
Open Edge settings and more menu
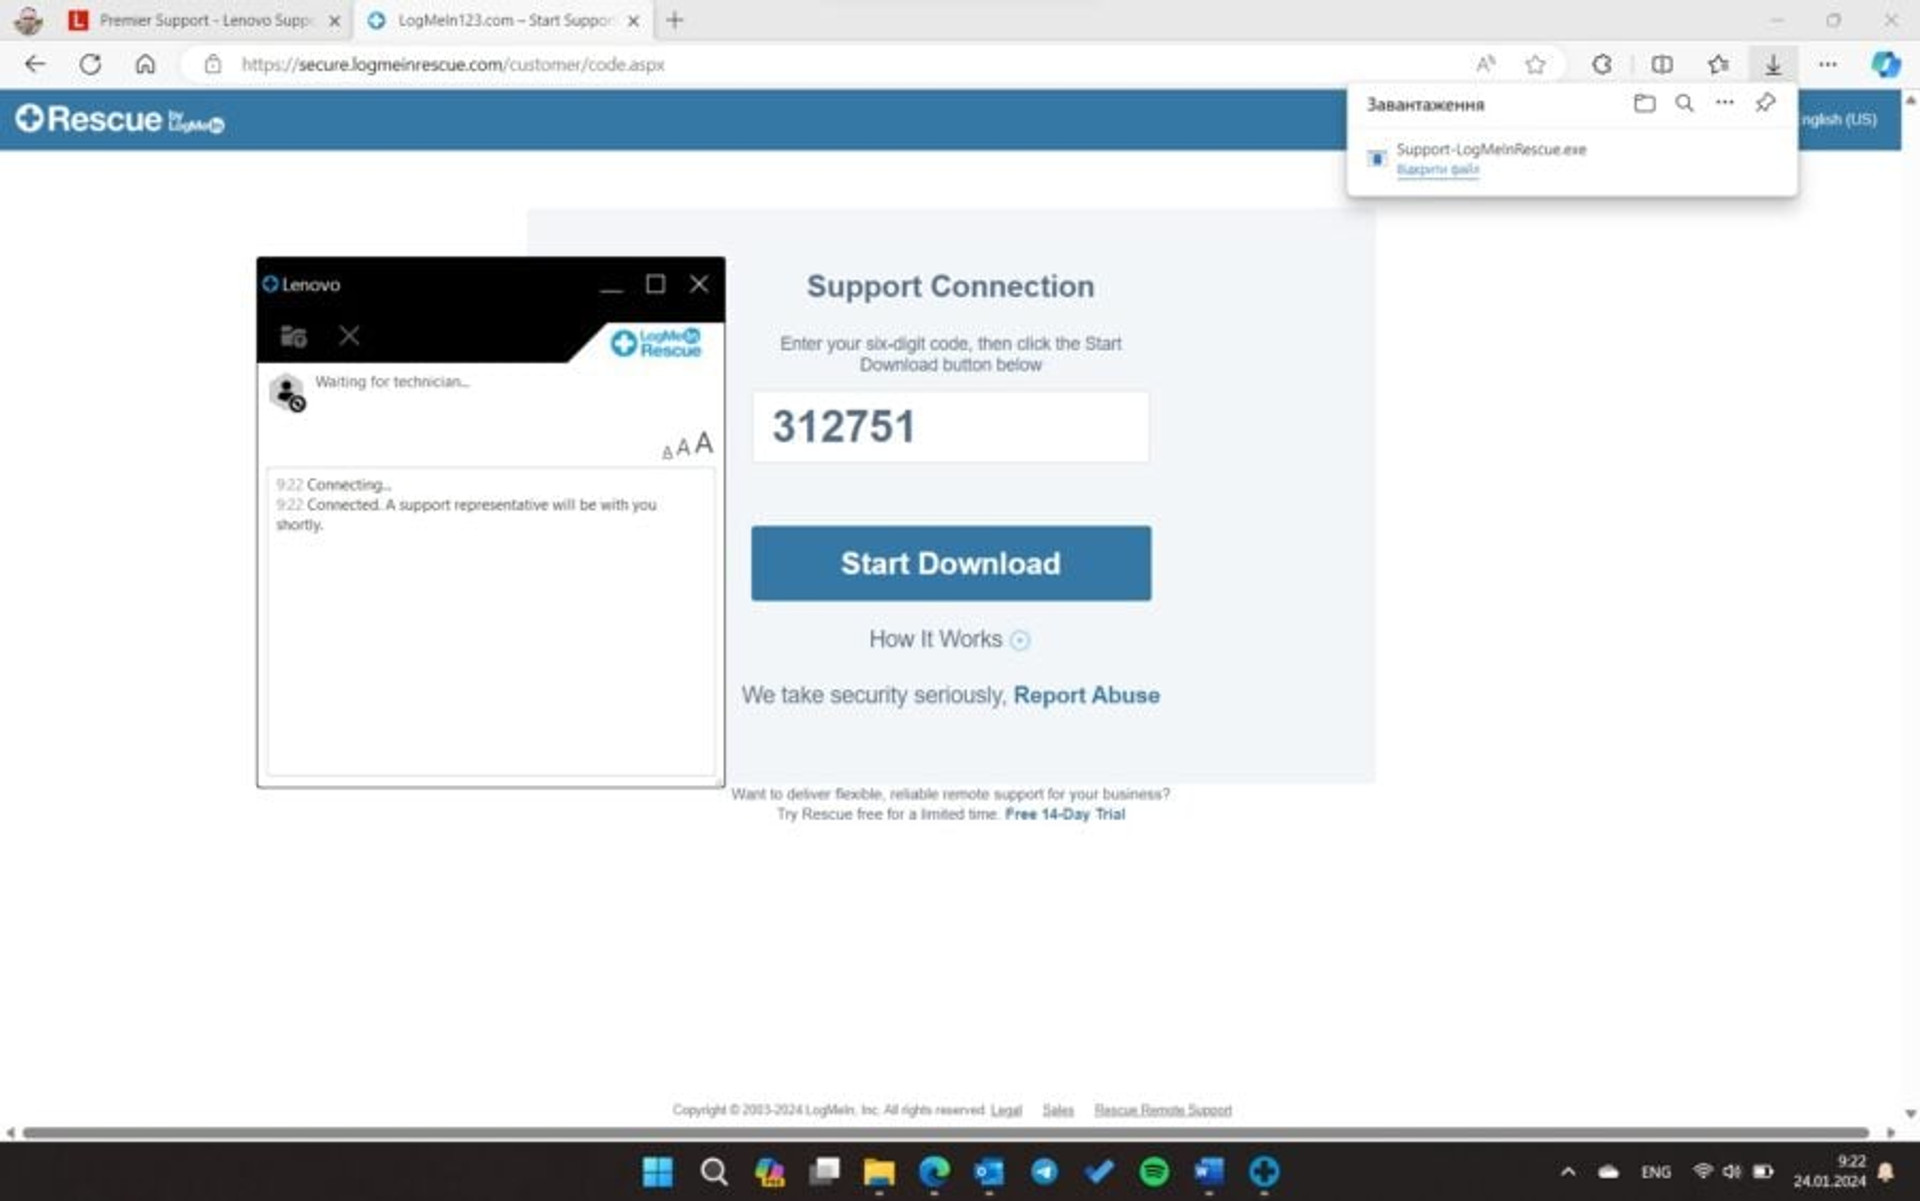click(1827, 64)
